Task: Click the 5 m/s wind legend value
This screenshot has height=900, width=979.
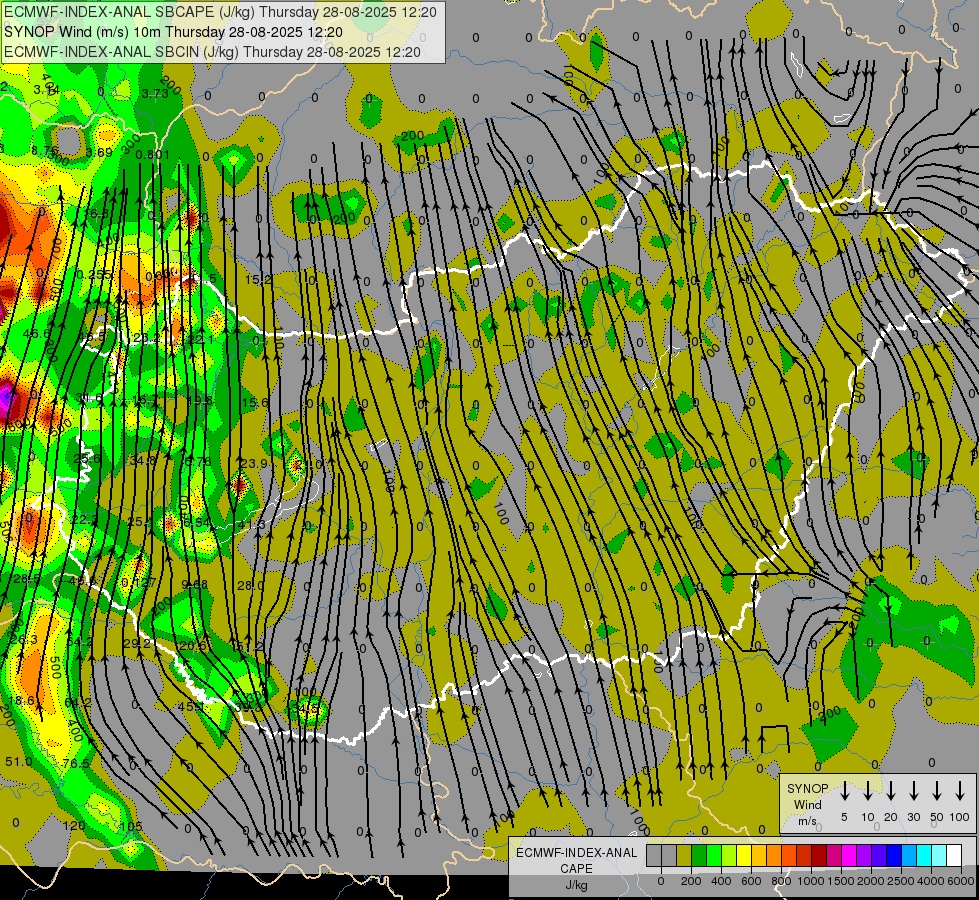Action: tap(844, 817)
